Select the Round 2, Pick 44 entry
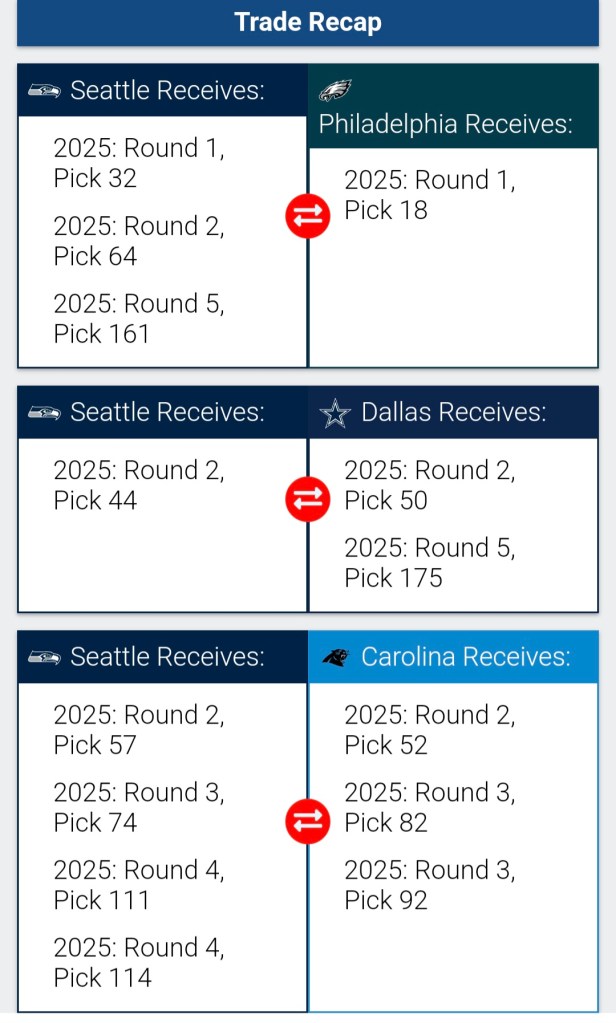616x1023 pixels. coord(139,485)
